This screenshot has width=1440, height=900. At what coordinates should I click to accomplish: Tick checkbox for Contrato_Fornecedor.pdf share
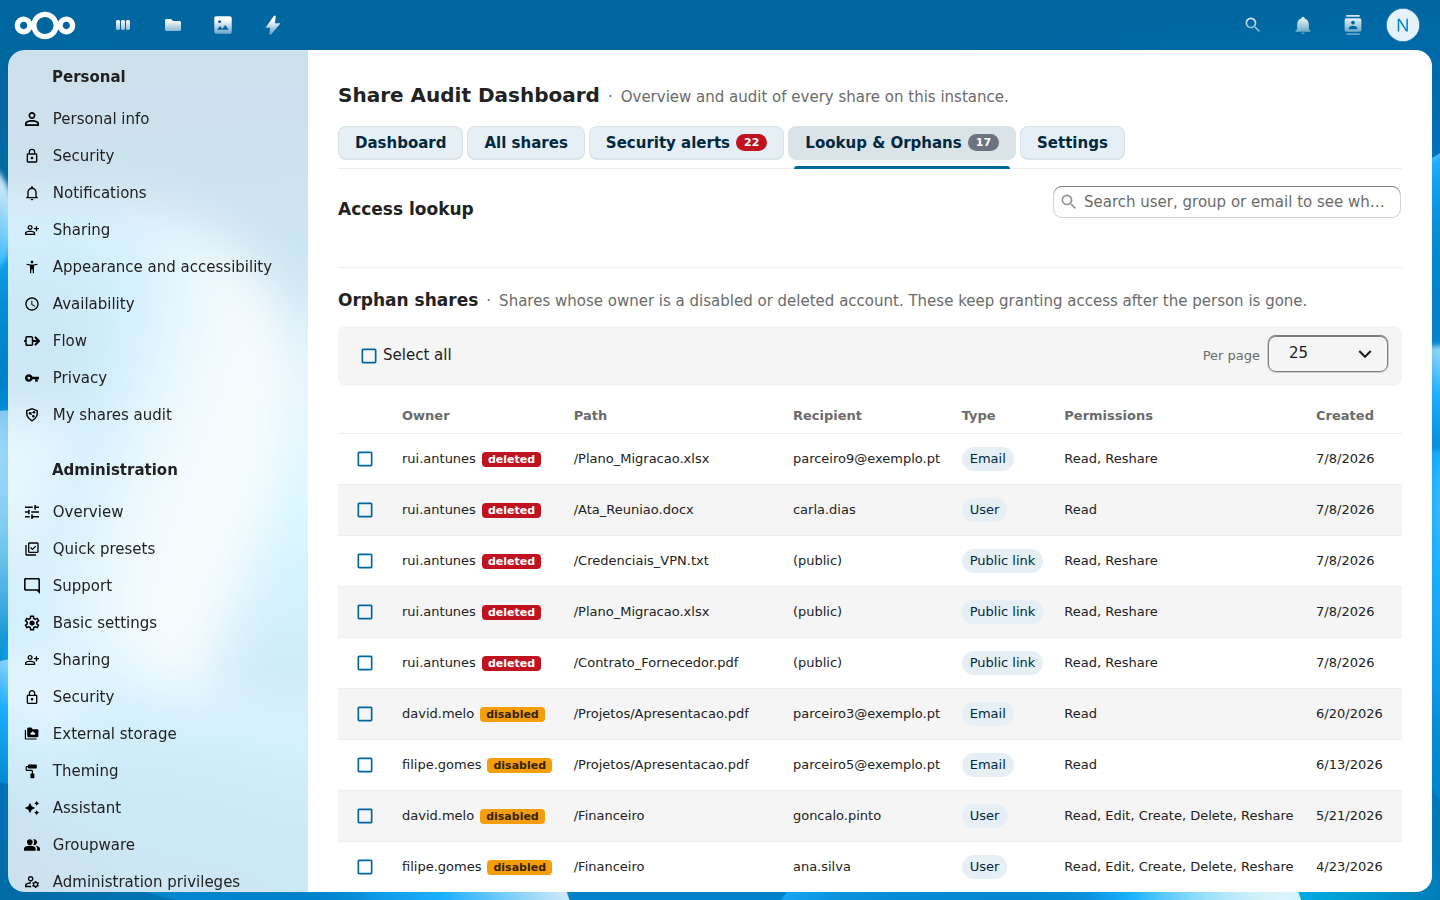click(365, 663)
